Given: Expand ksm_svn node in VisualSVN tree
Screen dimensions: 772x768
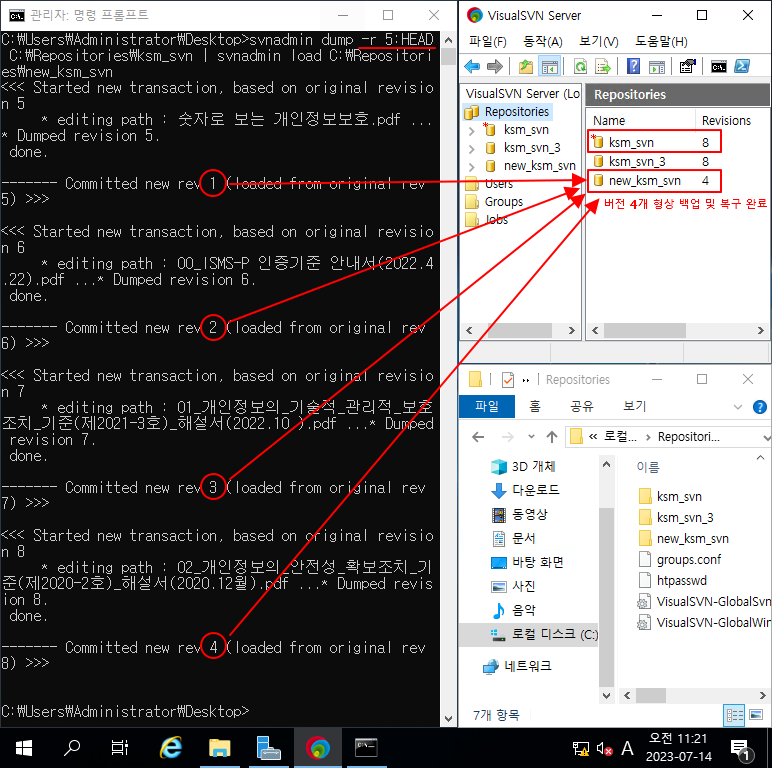Looking at the screenshot, I should click(472, 130).
